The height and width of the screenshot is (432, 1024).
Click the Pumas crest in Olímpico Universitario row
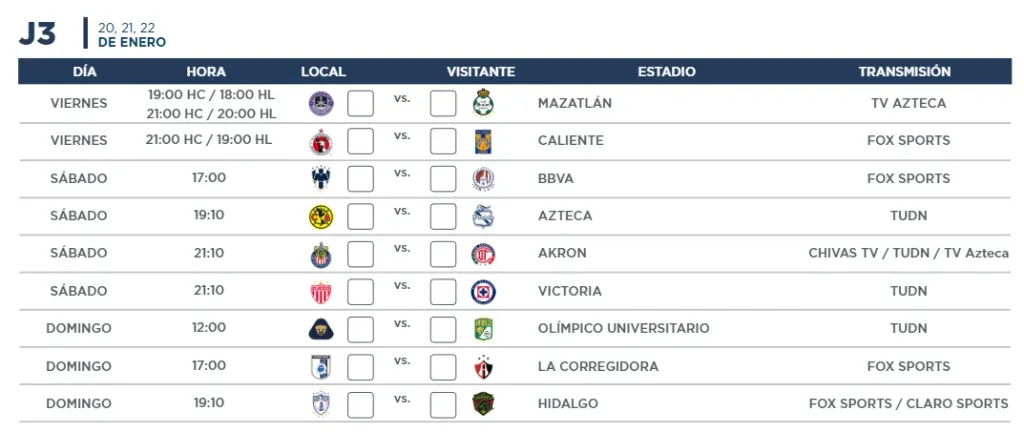tap(321, 330)
